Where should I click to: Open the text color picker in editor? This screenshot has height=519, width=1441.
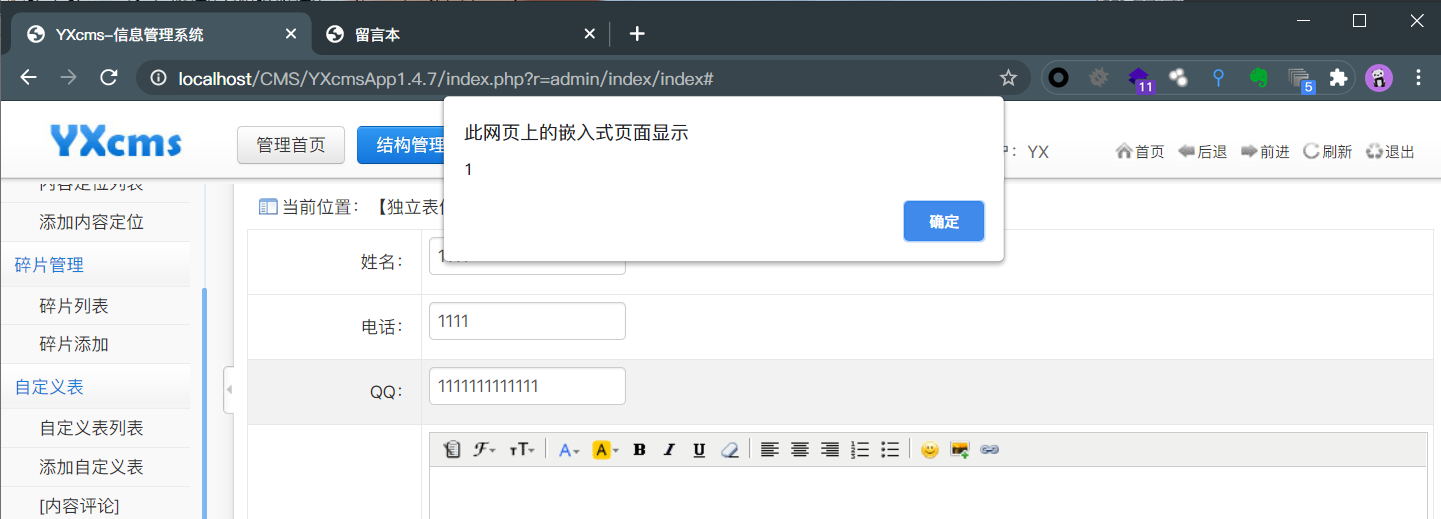[569, 450]
